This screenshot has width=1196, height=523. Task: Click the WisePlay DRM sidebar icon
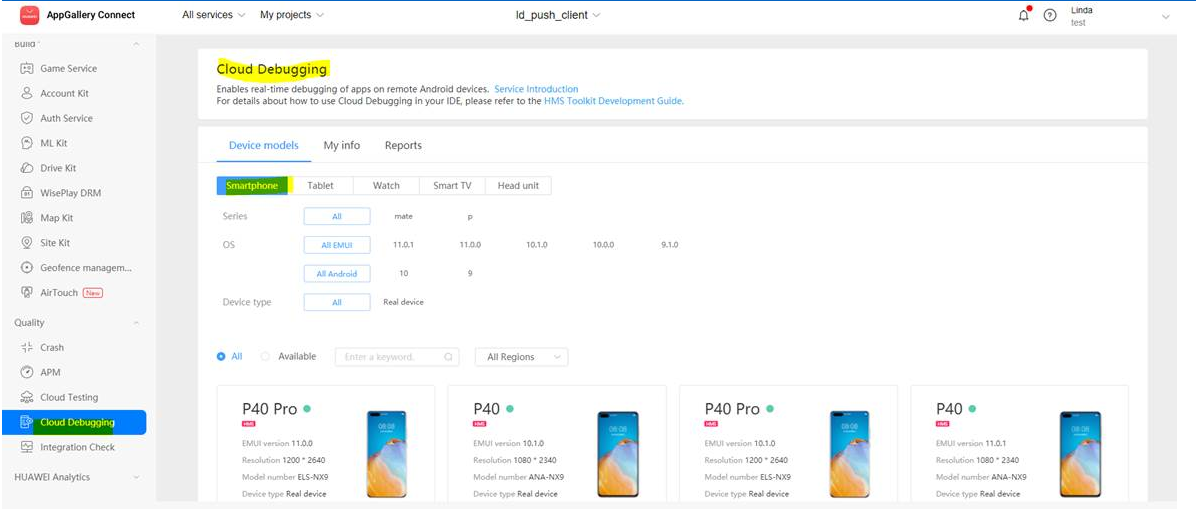(x=27, y=193)
